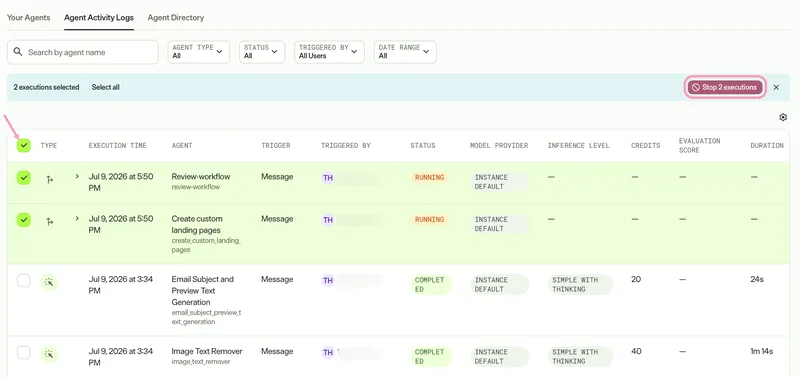Click the Trigger column header

[x=276, y=145]
